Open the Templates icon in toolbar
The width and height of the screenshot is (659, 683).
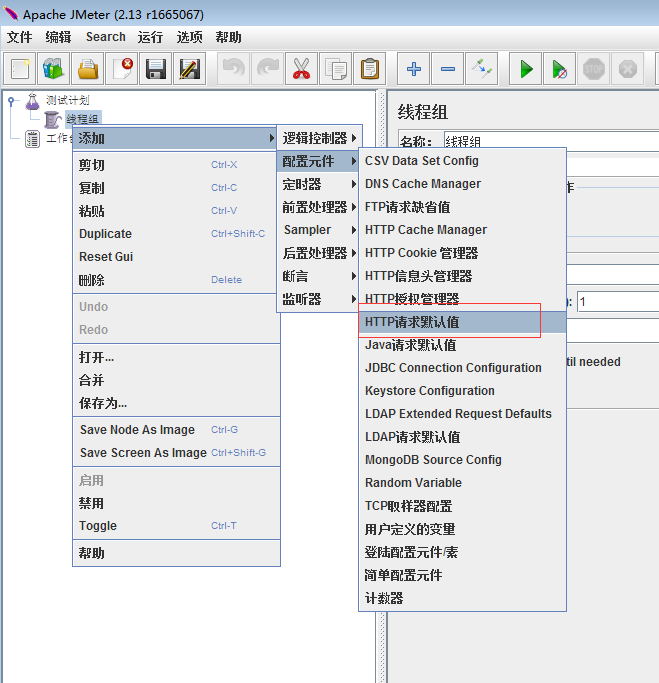tap(53, 69)
